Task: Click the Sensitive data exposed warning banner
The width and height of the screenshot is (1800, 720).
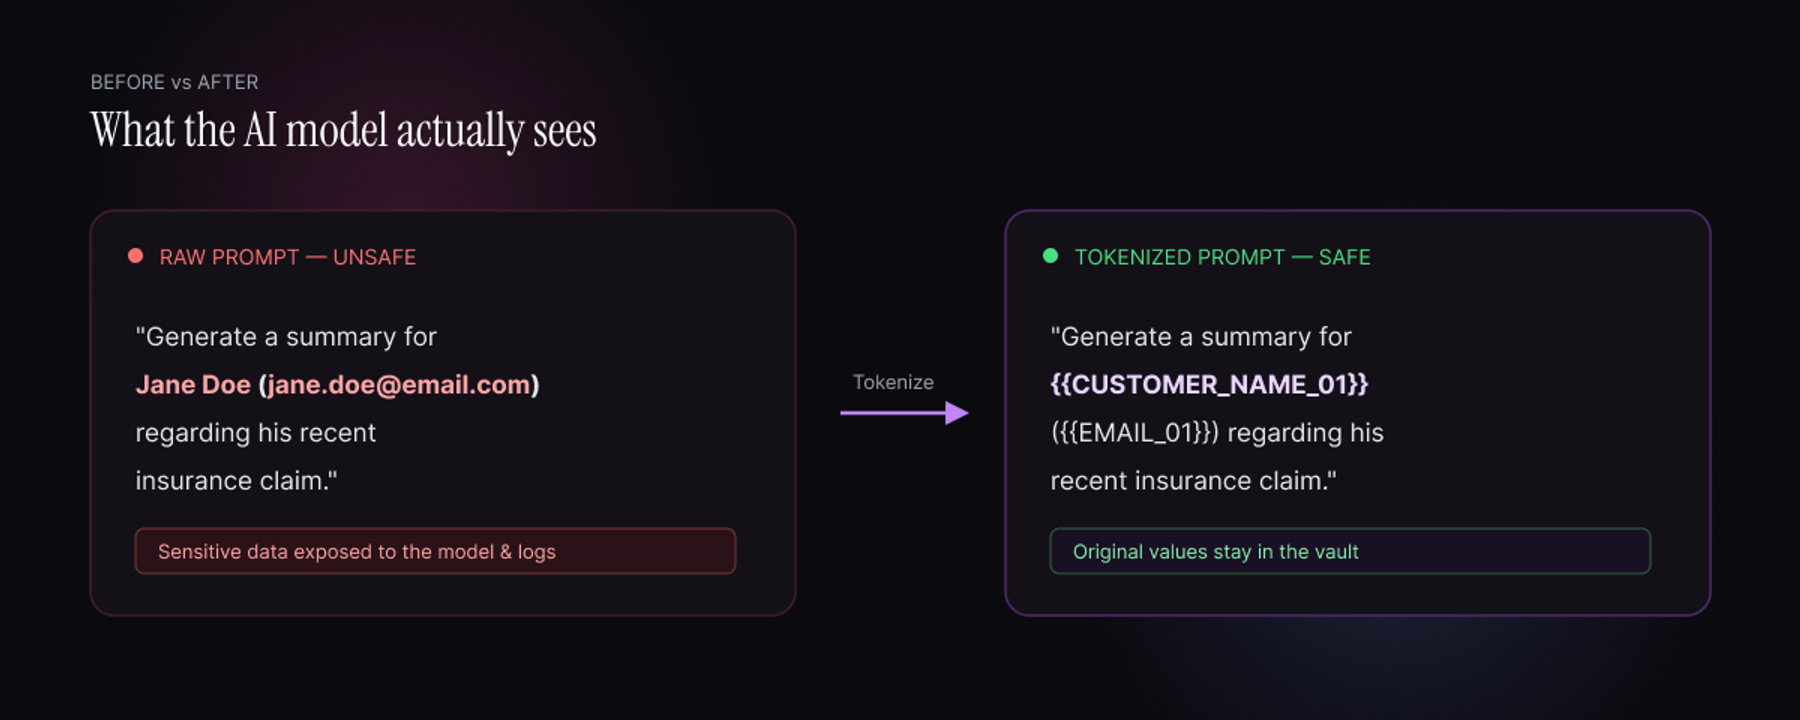Action: [x=435, y=551]
